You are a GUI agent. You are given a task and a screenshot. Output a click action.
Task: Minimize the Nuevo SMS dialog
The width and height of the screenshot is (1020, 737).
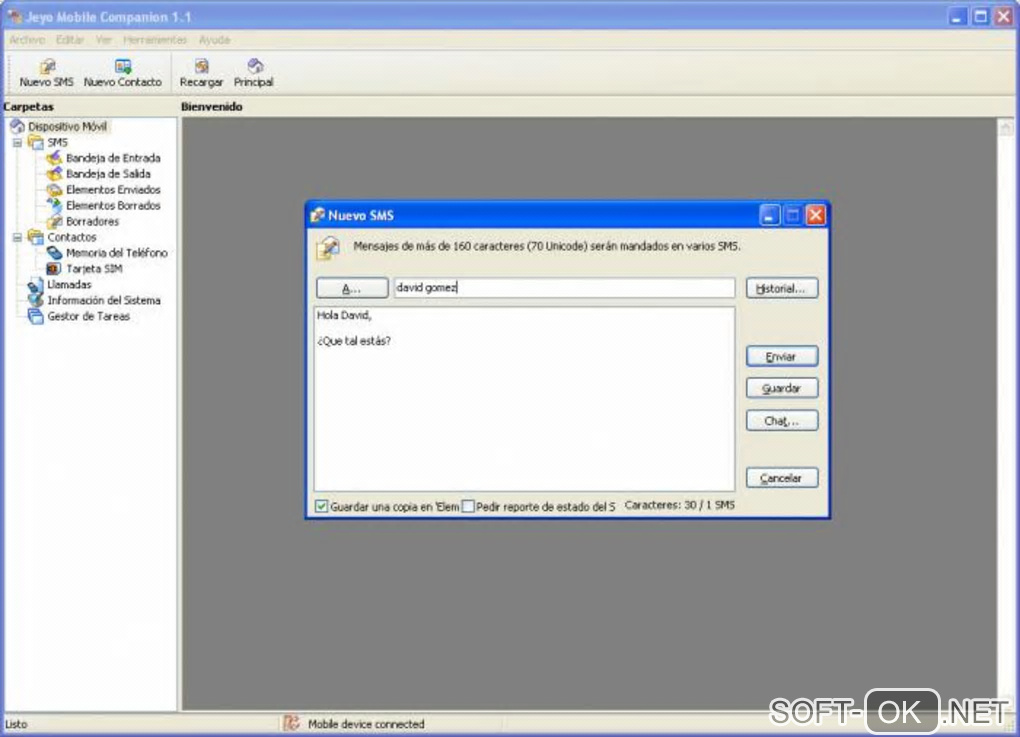tap(770, 215)
